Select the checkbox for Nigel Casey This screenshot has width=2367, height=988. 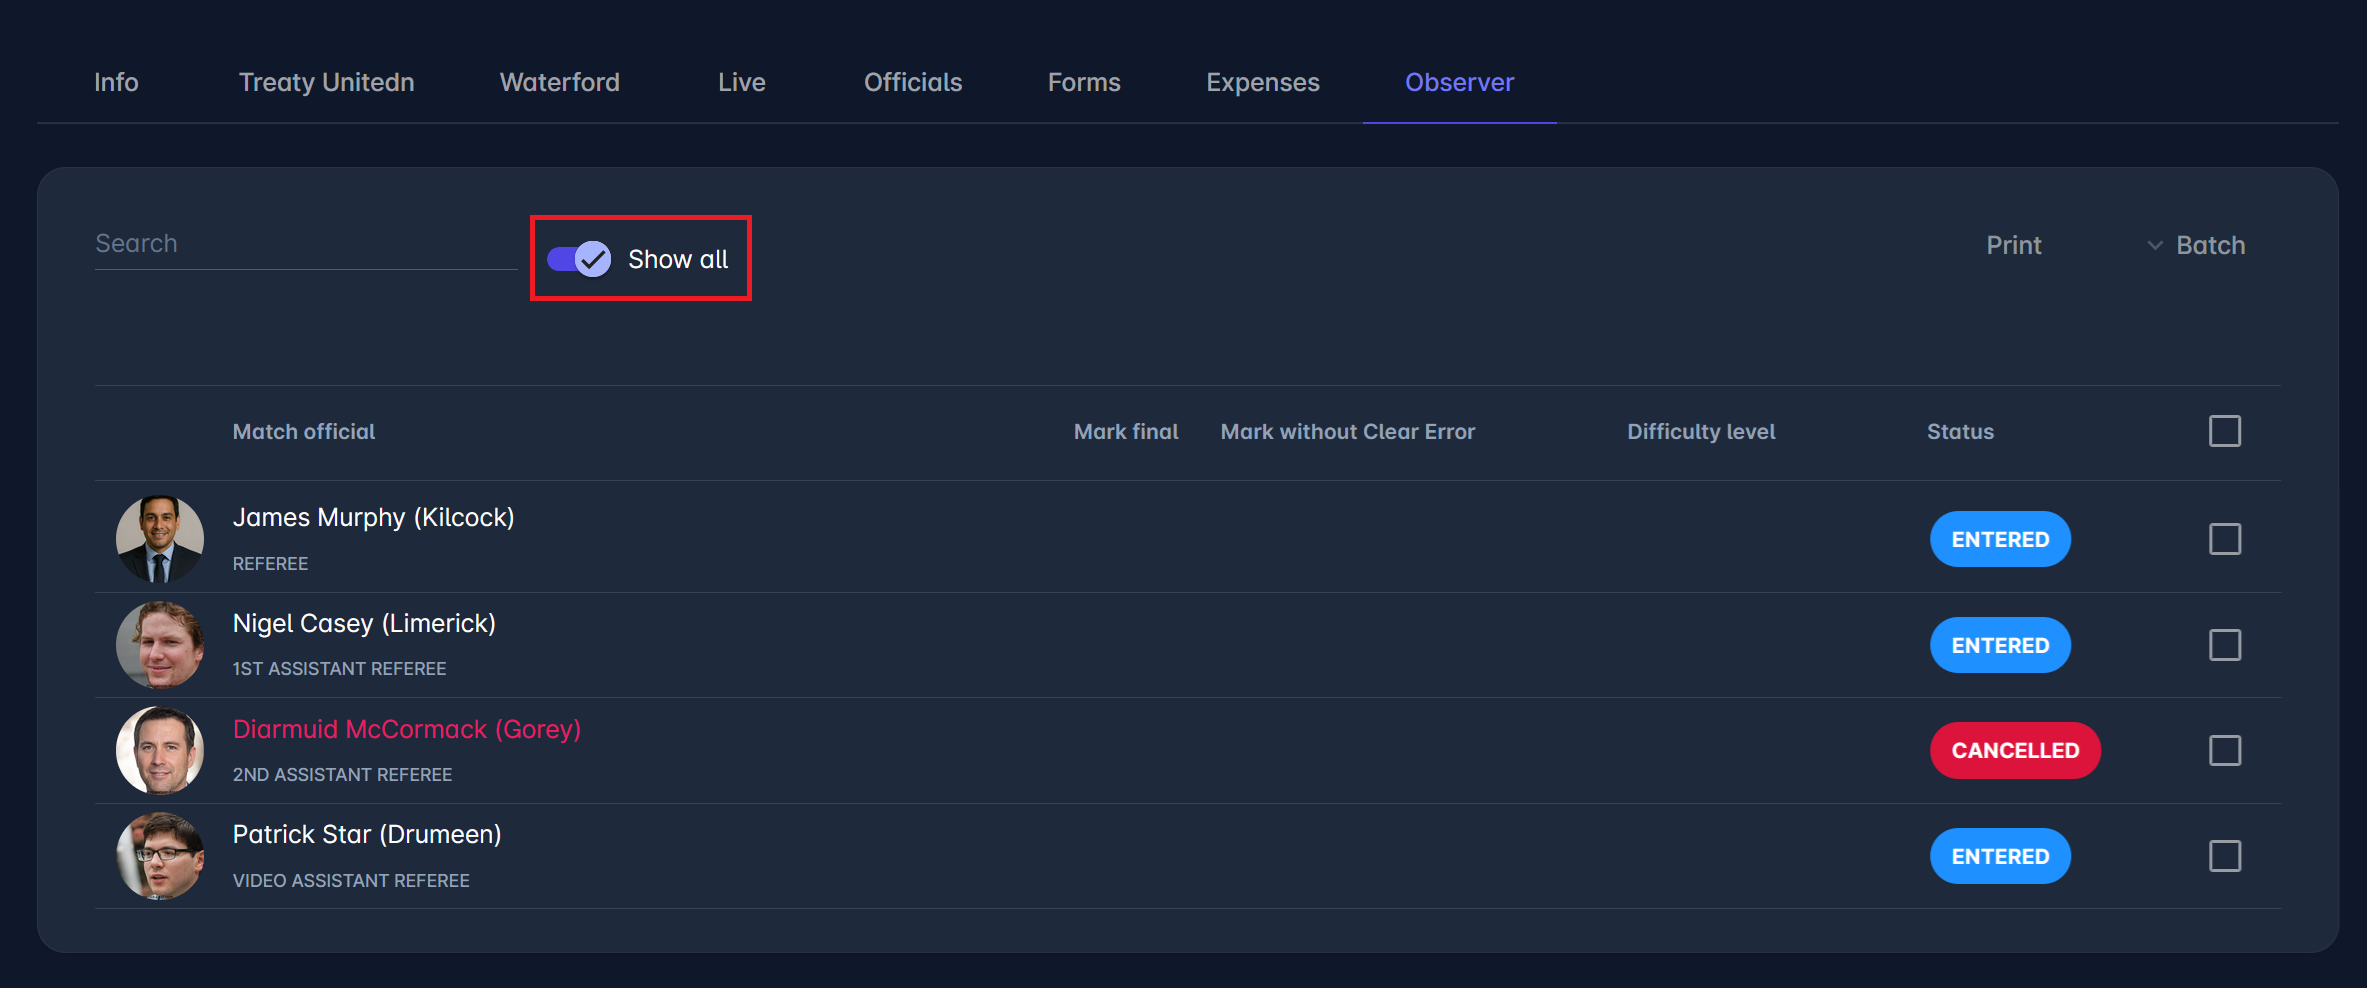(2224, 645)
